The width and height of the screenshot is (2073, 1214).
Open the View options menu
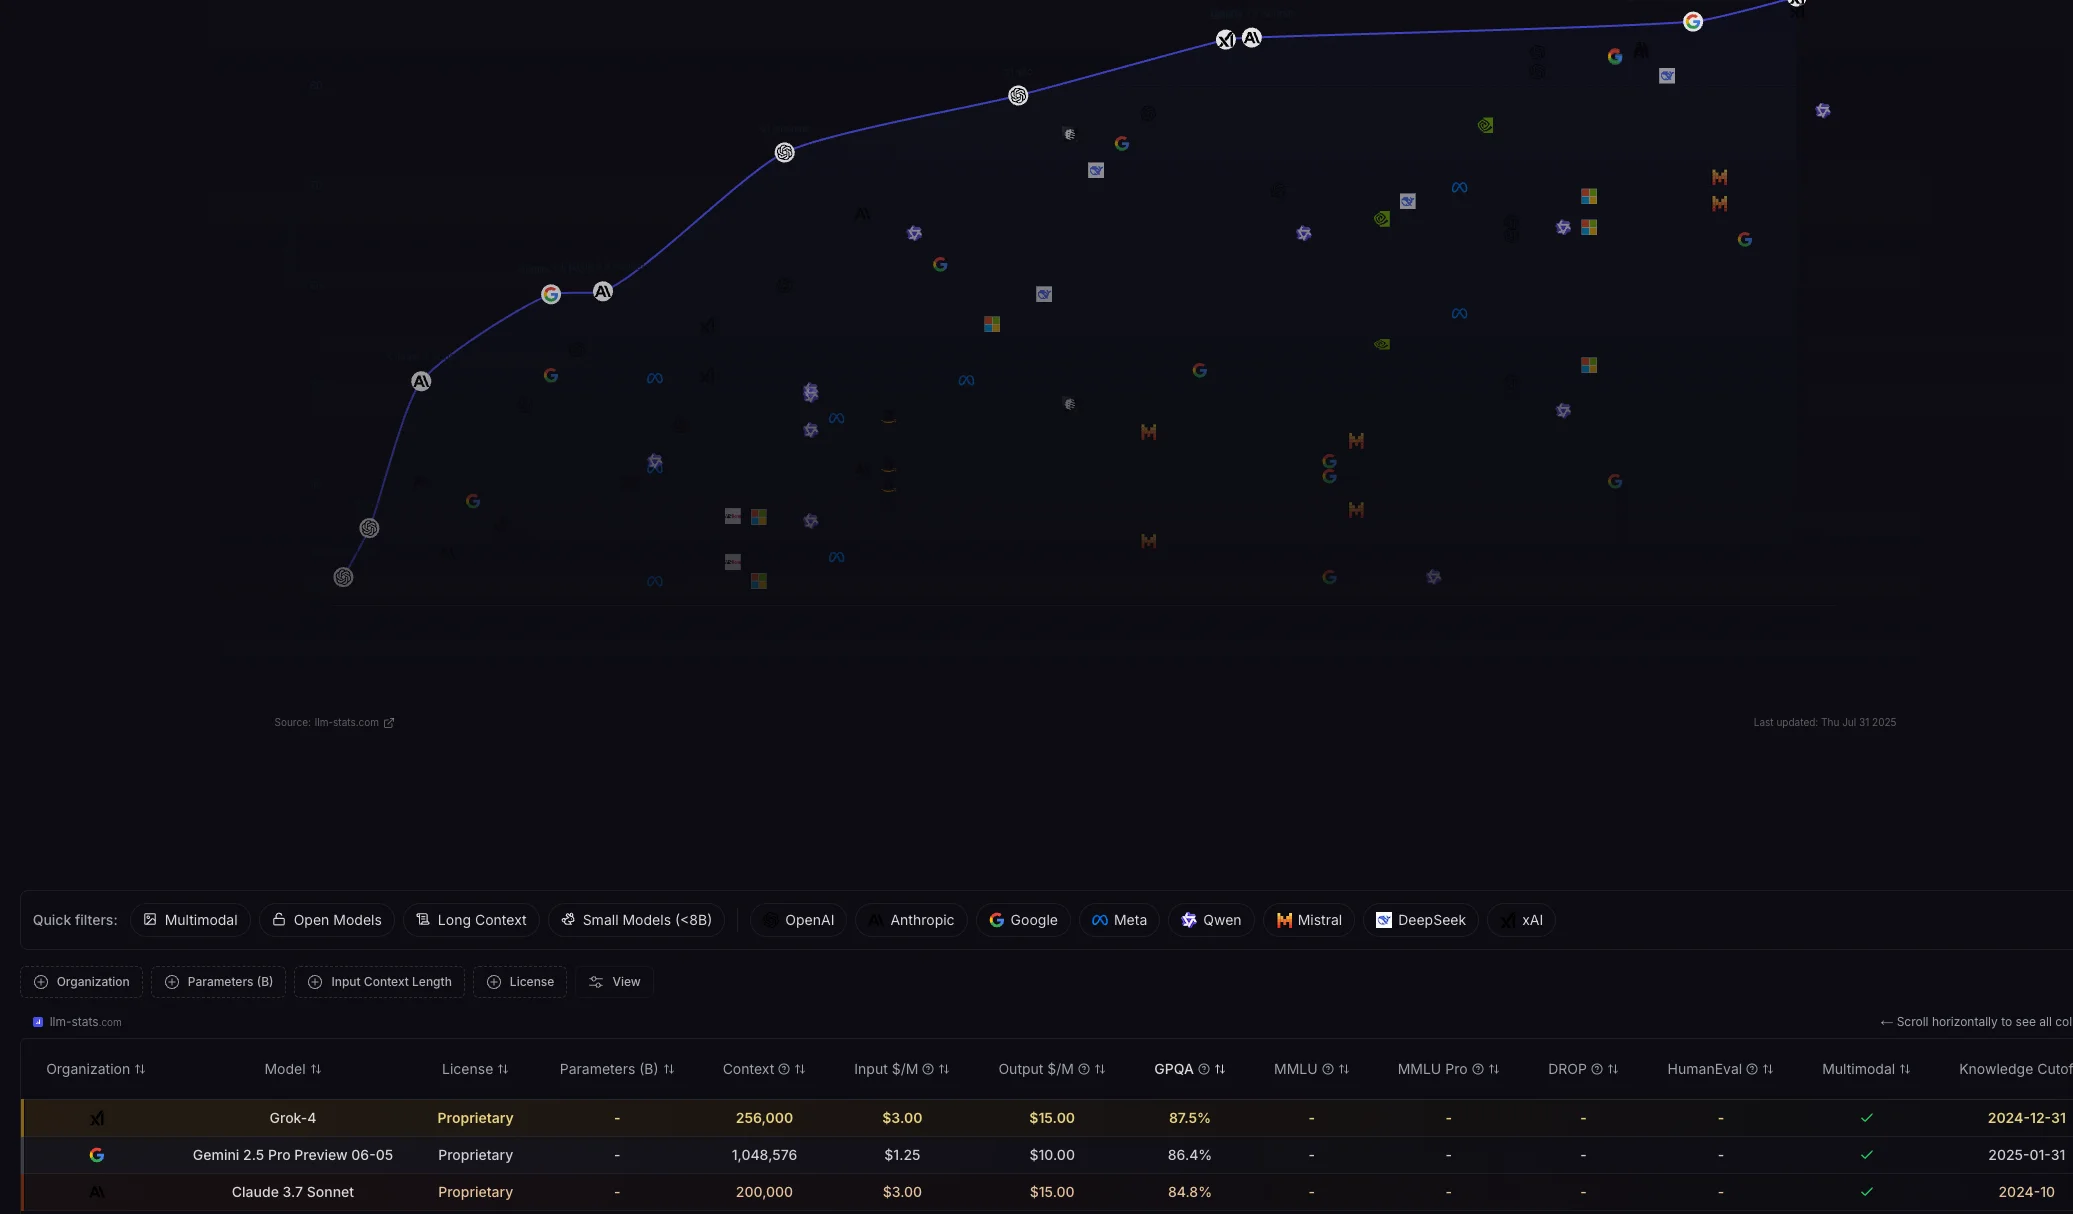tap(614, 982)
